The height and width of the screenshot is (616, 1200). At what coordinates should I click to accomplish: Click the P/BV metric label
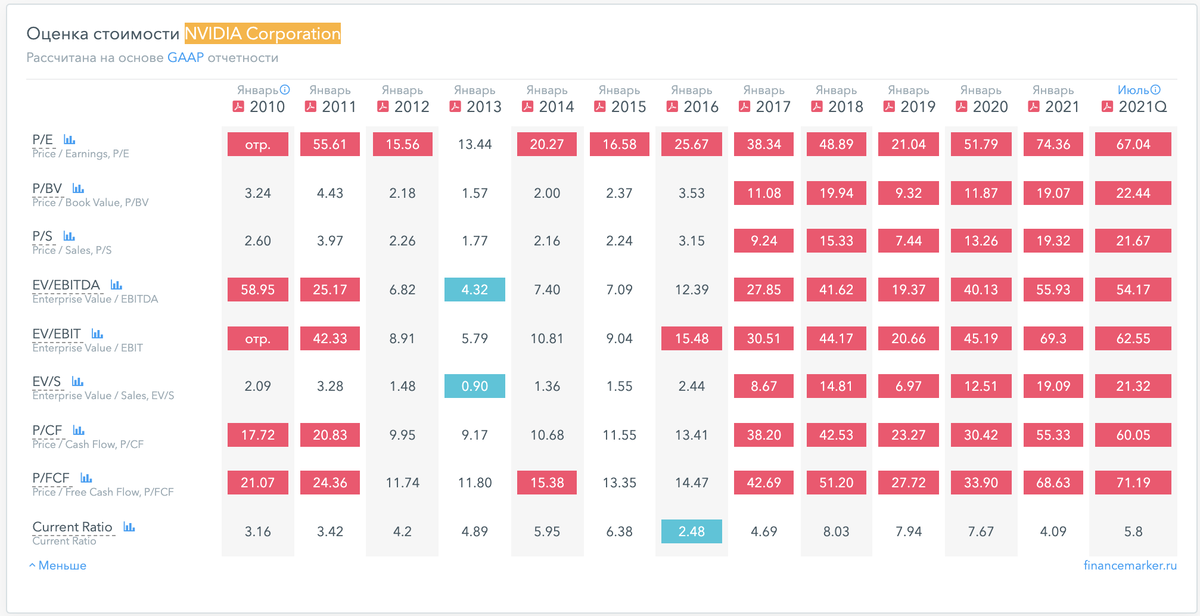pyautogui.click(x=49, y=188)
